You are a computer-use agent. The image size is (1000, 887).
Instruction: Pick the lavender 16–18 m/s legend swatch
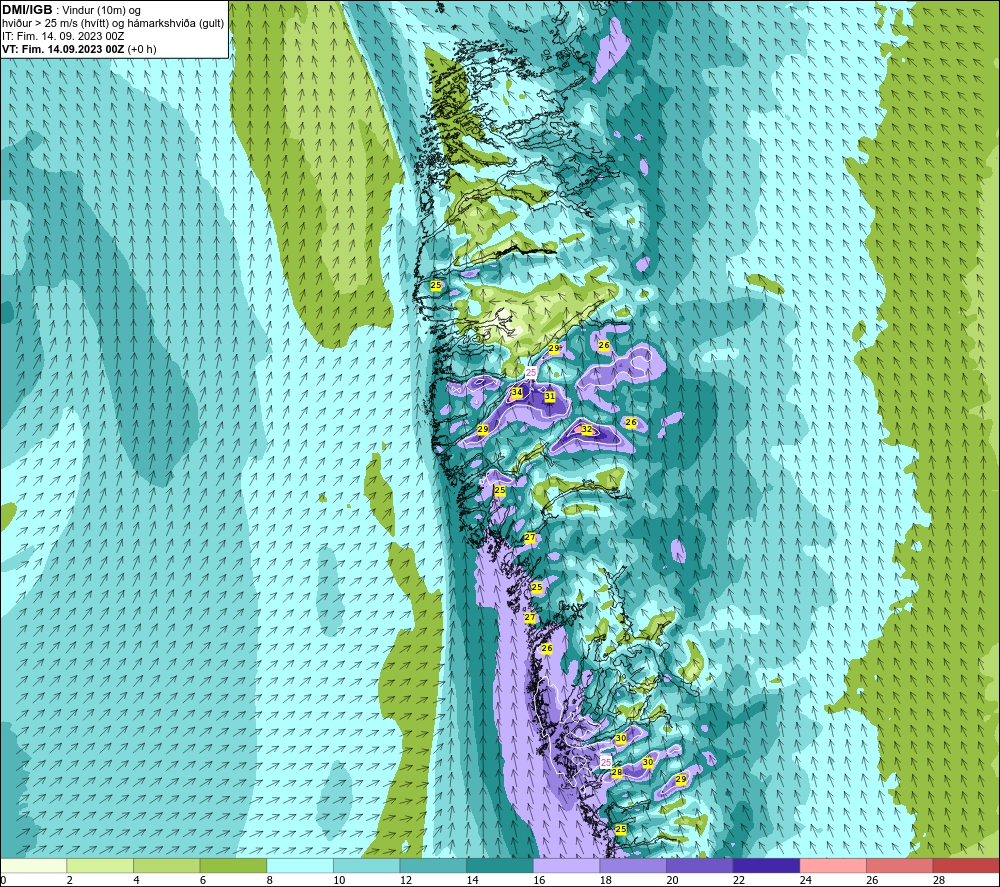[566, 865]
